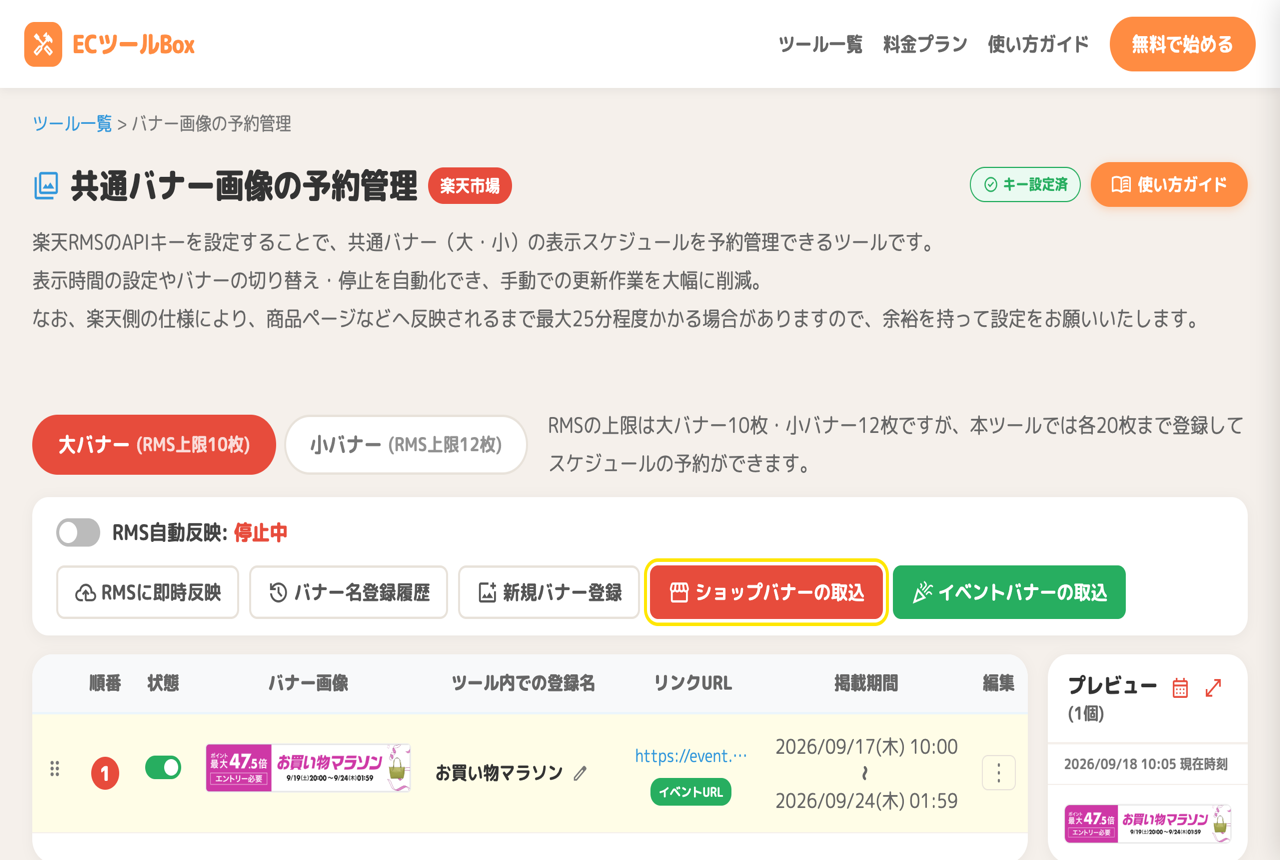Click the RMSに即時反映 button

coord(147,592)
